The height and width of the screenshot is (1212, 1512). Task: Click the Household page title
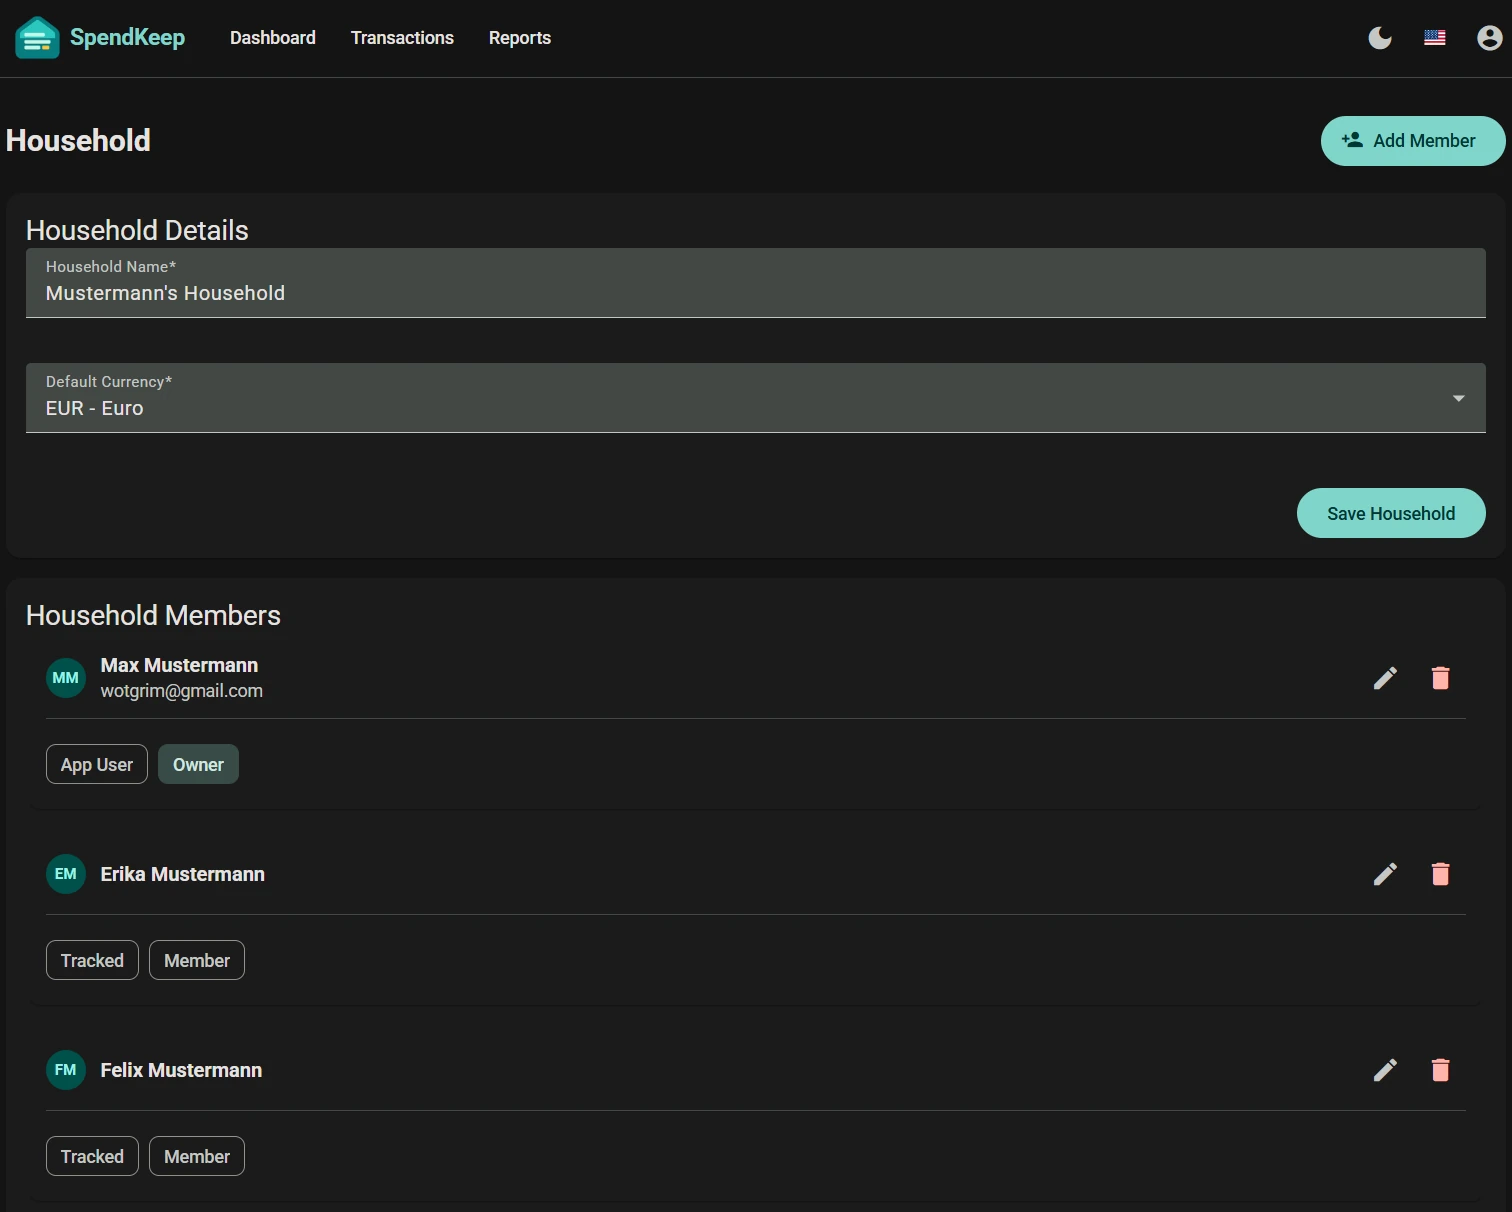click(x=78, y=140)
